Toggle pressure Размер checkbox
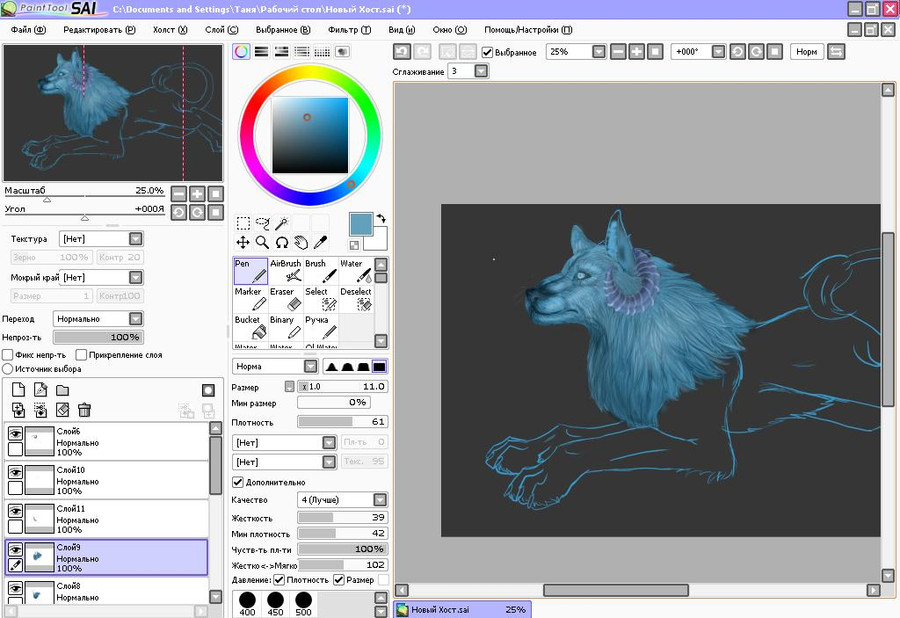 coord(339,580)
